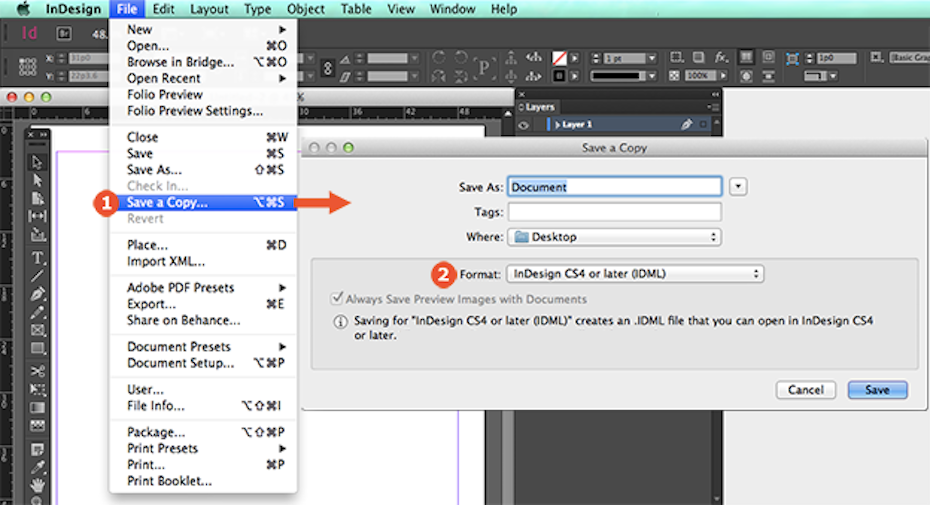The width and height of the screenshot is (930, 505).
Task: Click the Cancel button
Action: click(805, 390)
